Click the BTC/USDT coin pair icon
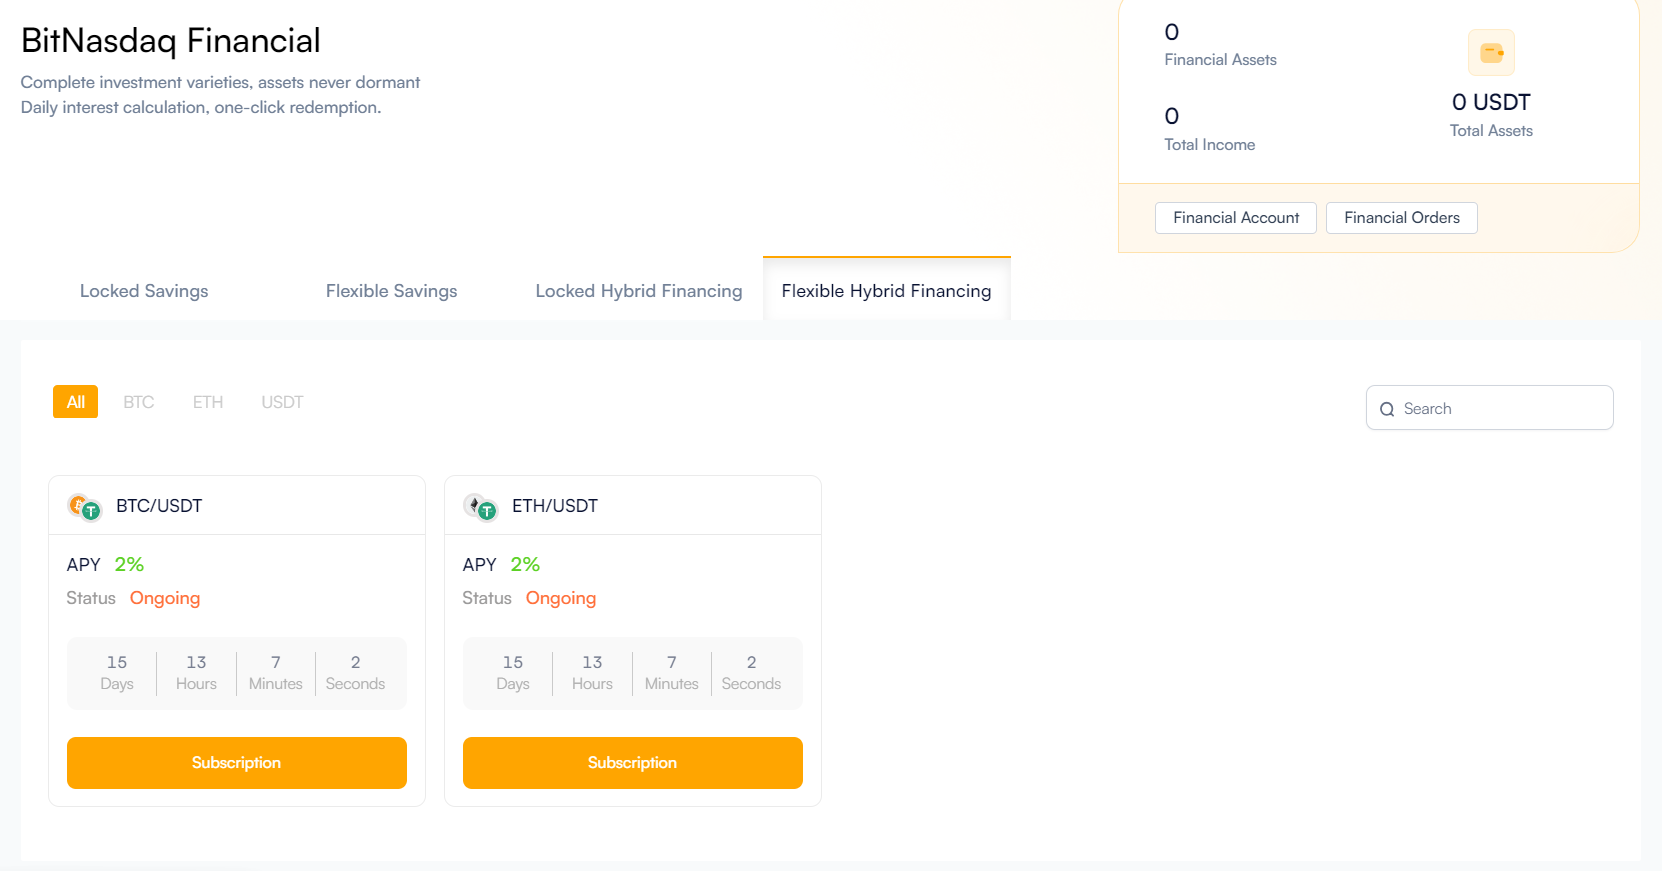This screenshot has height=871, width=1662. point(84,507)
